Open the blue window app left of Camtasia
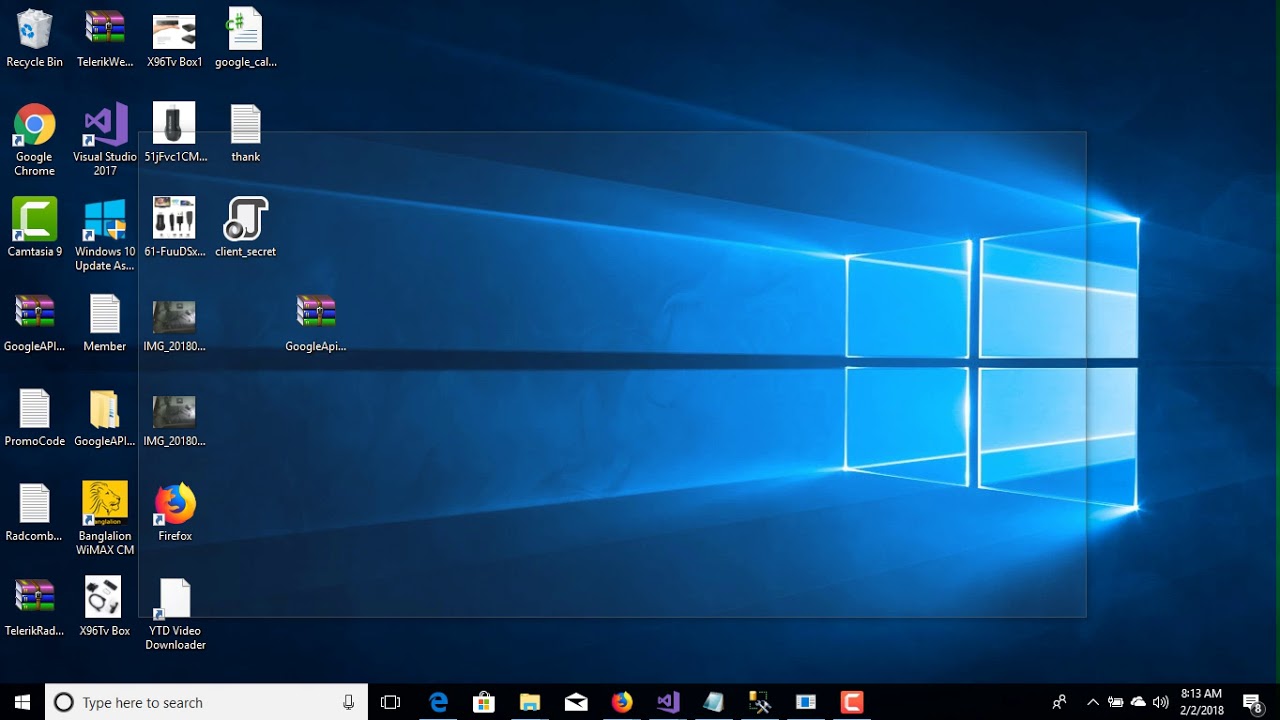Screen dimensions: 1280x720 806,702
